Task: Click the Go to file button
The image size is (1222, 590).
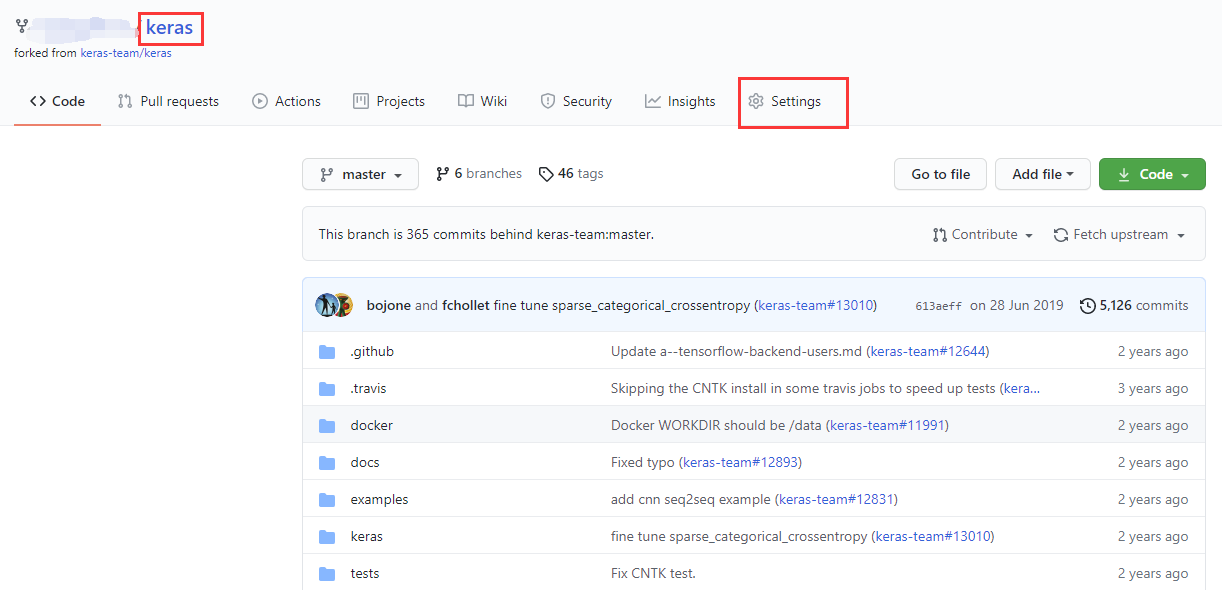Action: pos(940,174)
